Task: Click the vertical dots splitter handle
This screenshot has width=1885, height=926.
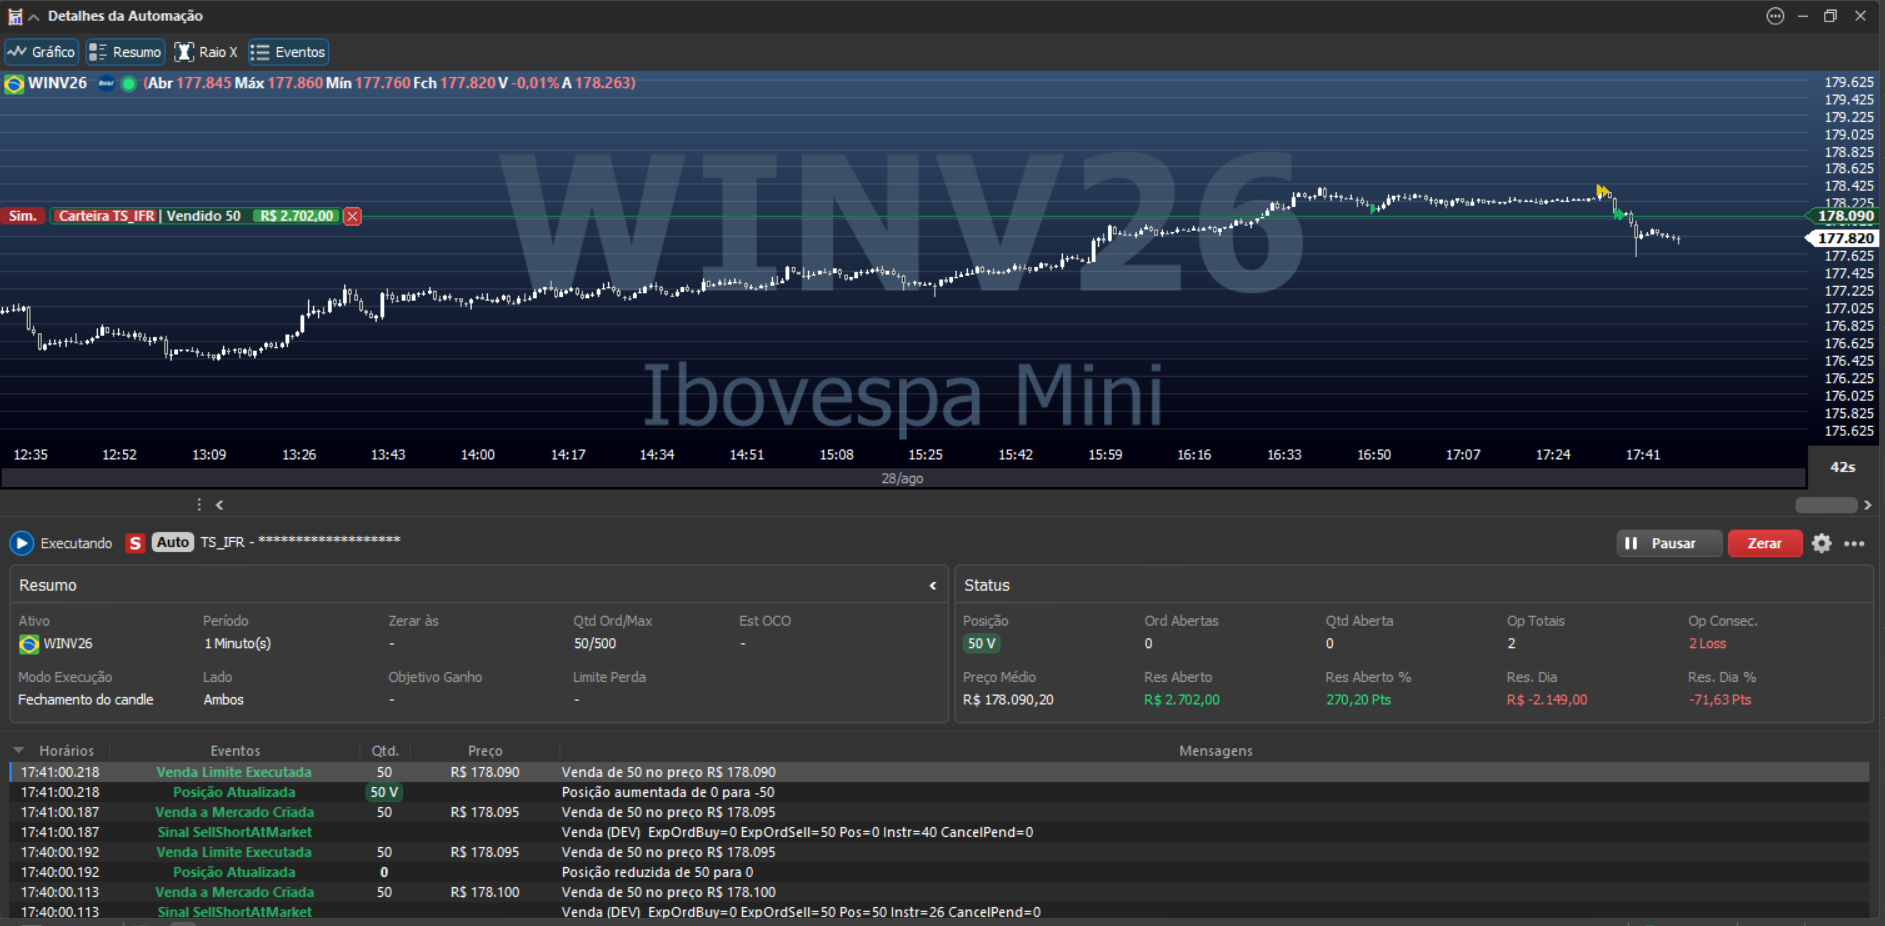Action: point(199,505)
